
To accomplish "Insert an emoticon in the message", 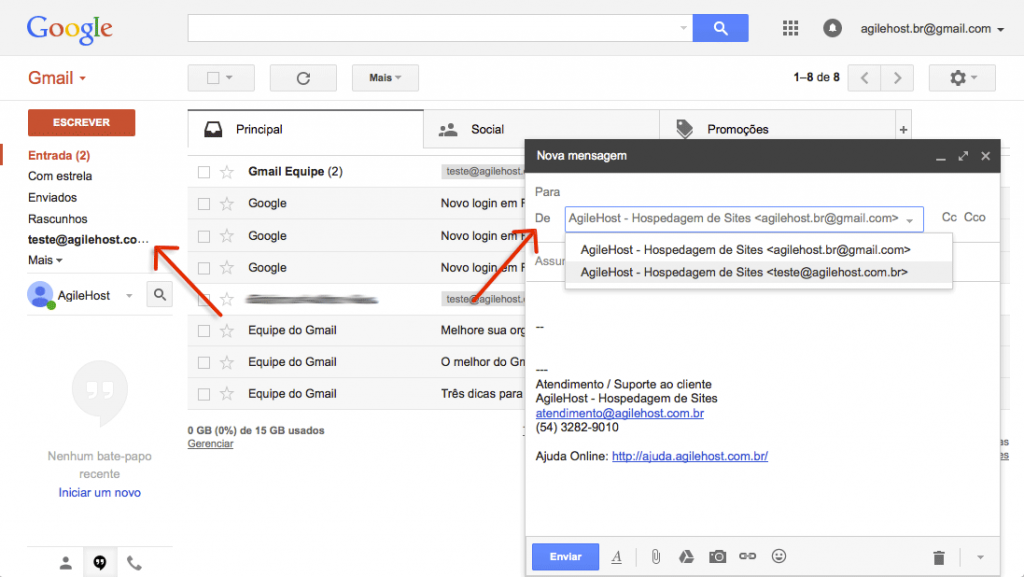I will pos(778,556).
